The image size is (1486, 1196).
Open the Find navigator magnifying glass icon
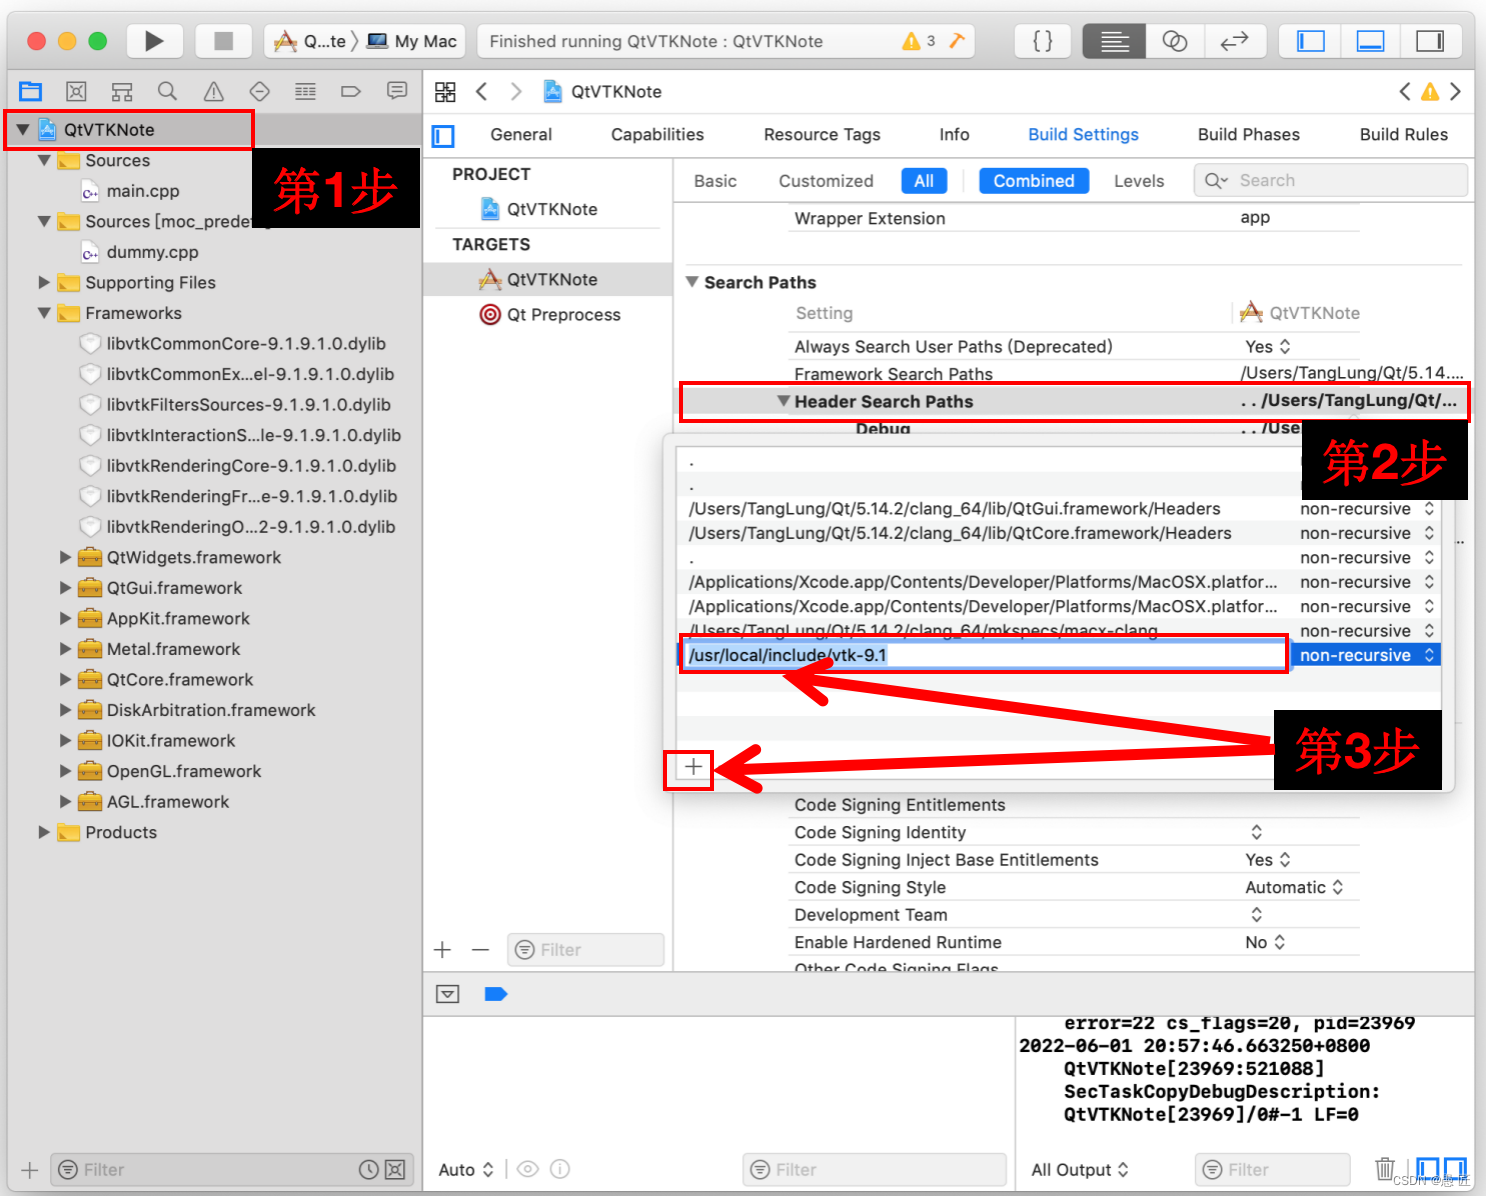[167, 91]
